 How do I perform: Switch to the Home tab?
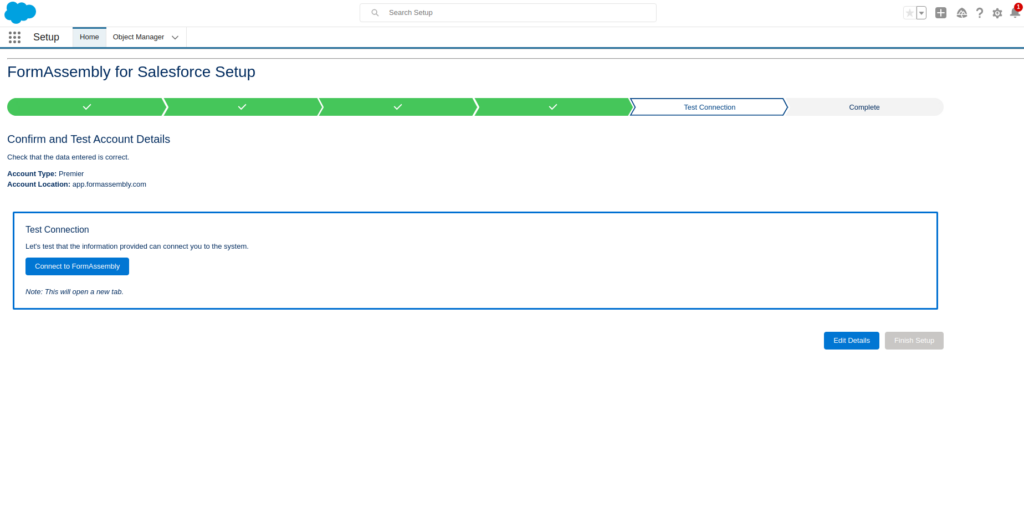[x=89, y=37]
